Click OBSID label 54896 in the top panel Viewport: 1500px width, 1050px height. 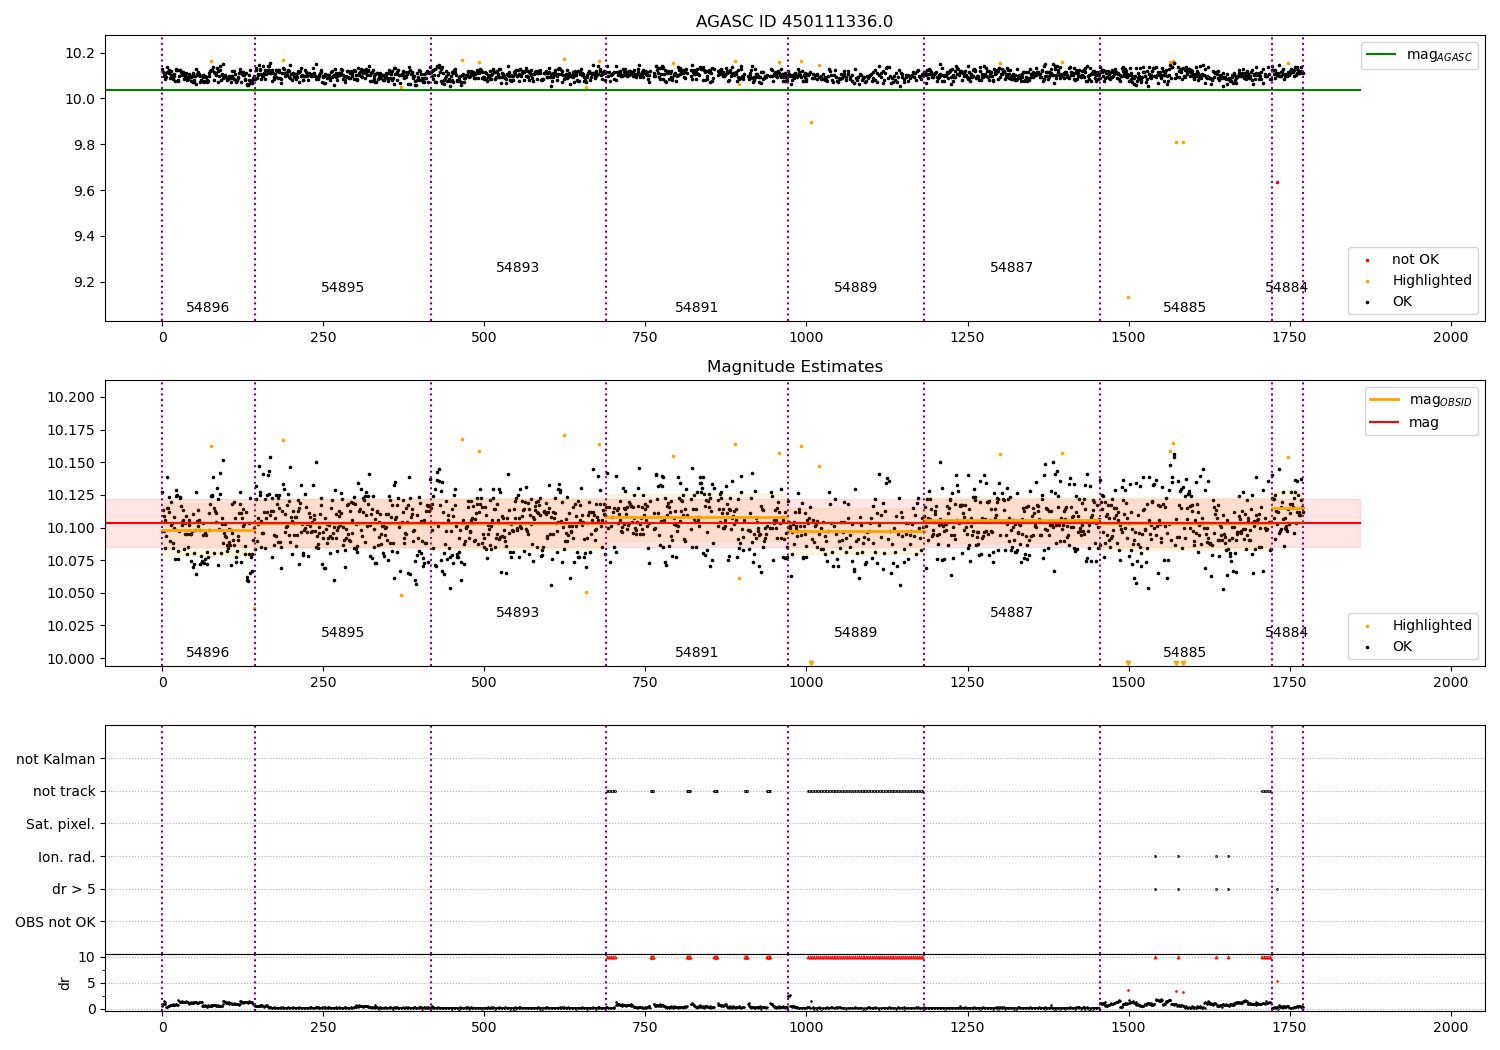(207, 308)
